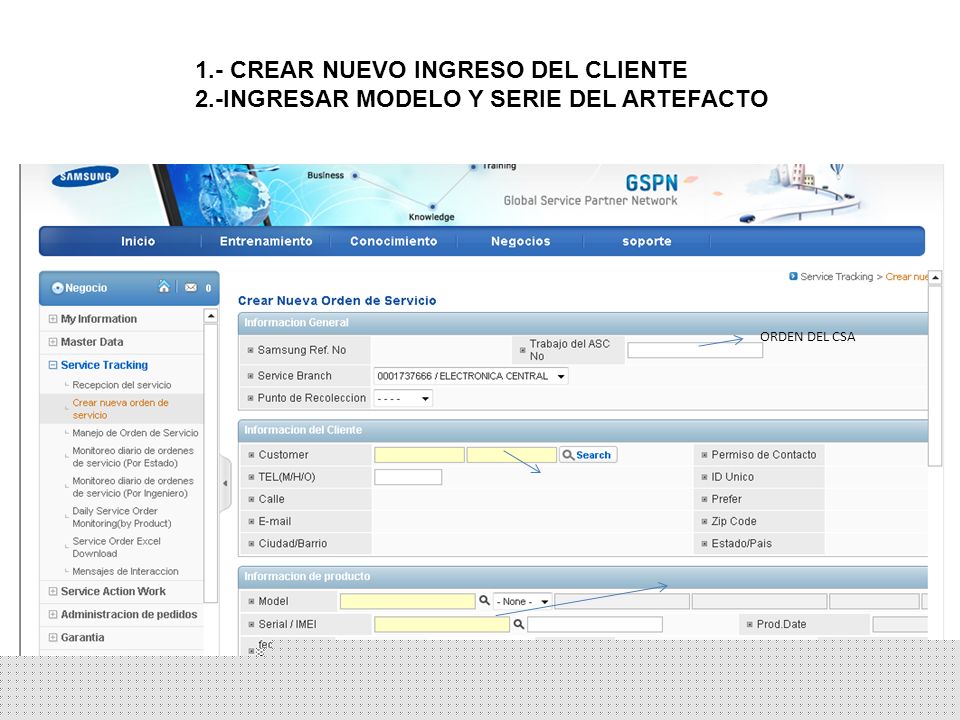Viewport: 960px width, 720px height.
Task: Click the Negocio sidebar header
Action: (x=129, y=288)
